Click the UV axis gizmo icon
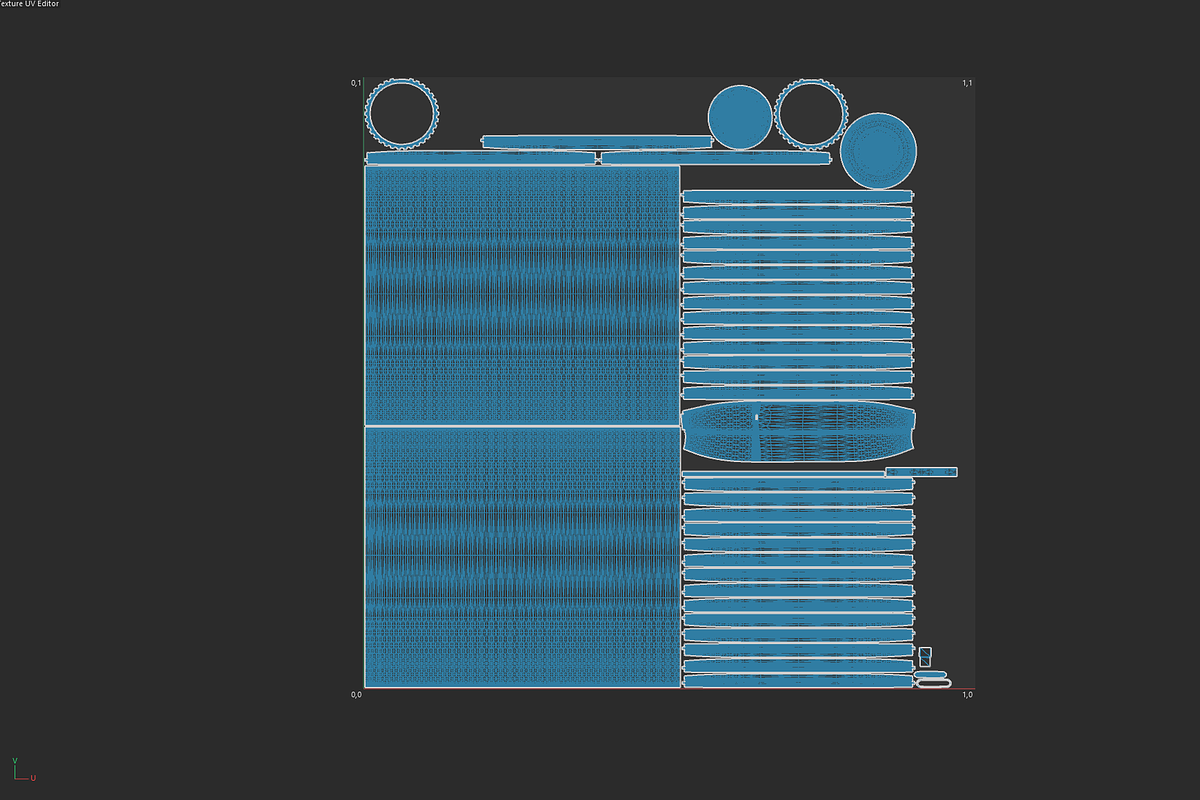The width and height of the screenshot is (1200, 800). click(x=22, y=768)
